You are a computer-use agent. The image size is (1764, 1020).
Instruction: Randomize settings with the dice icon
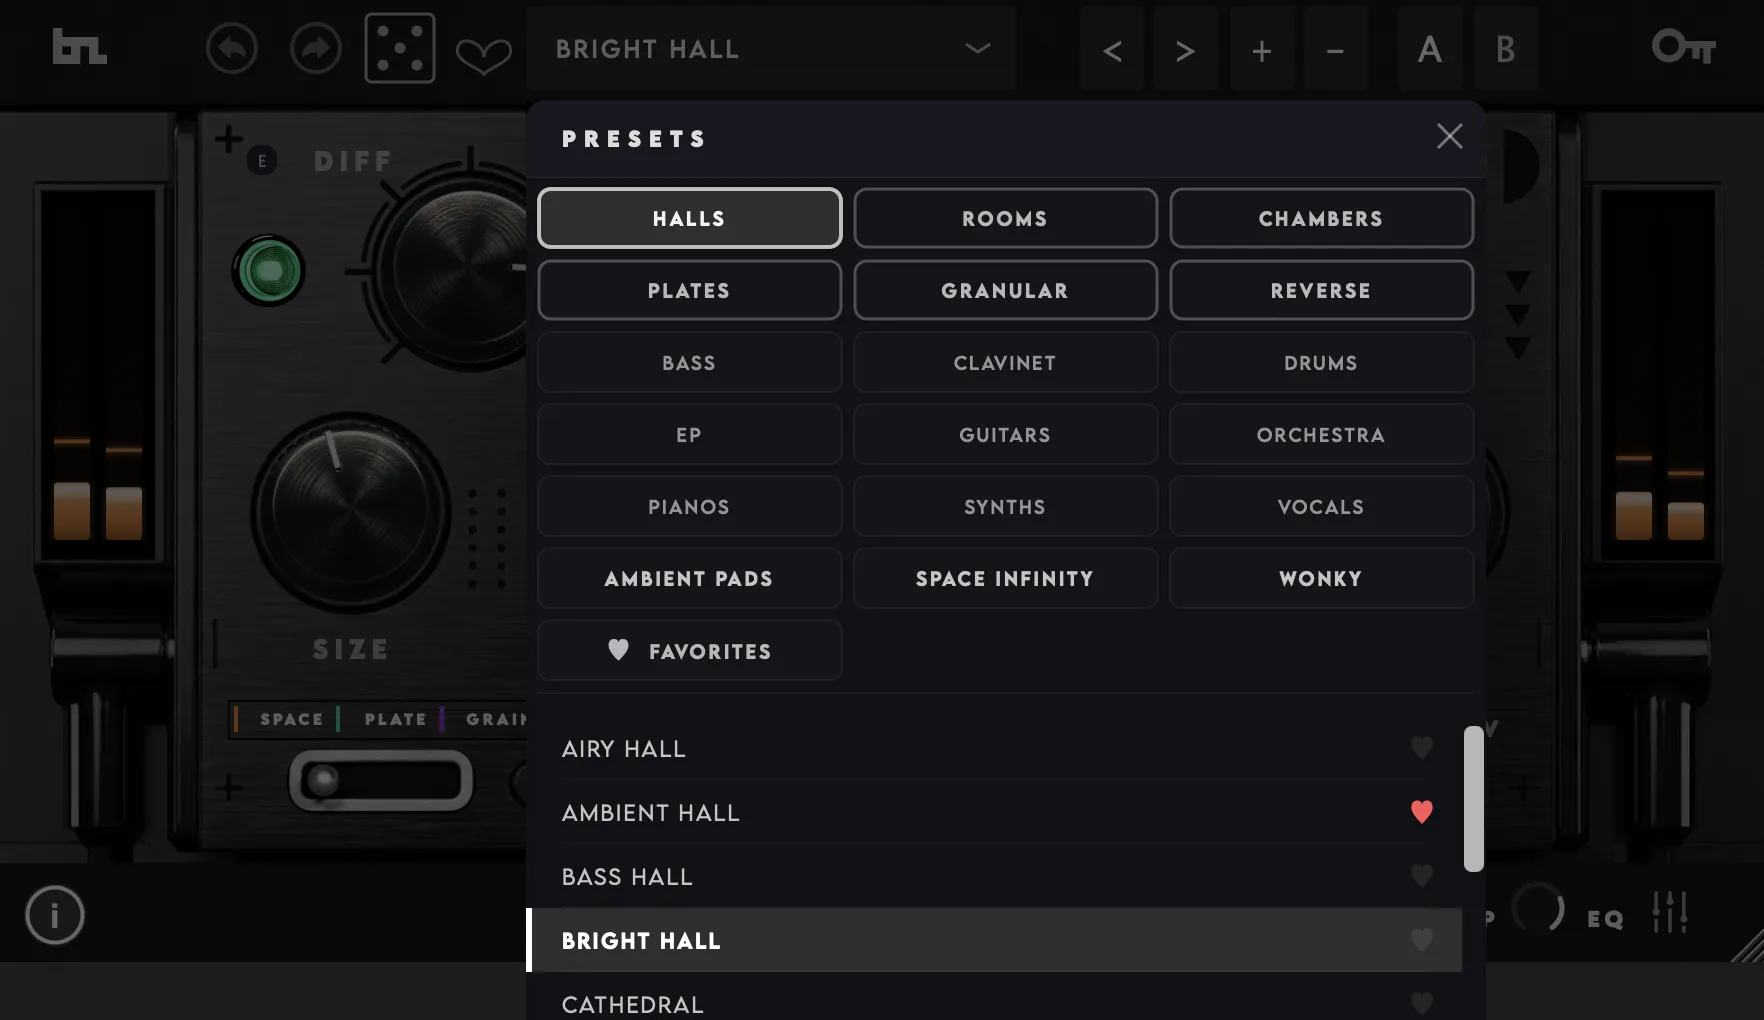coord(399,48)
